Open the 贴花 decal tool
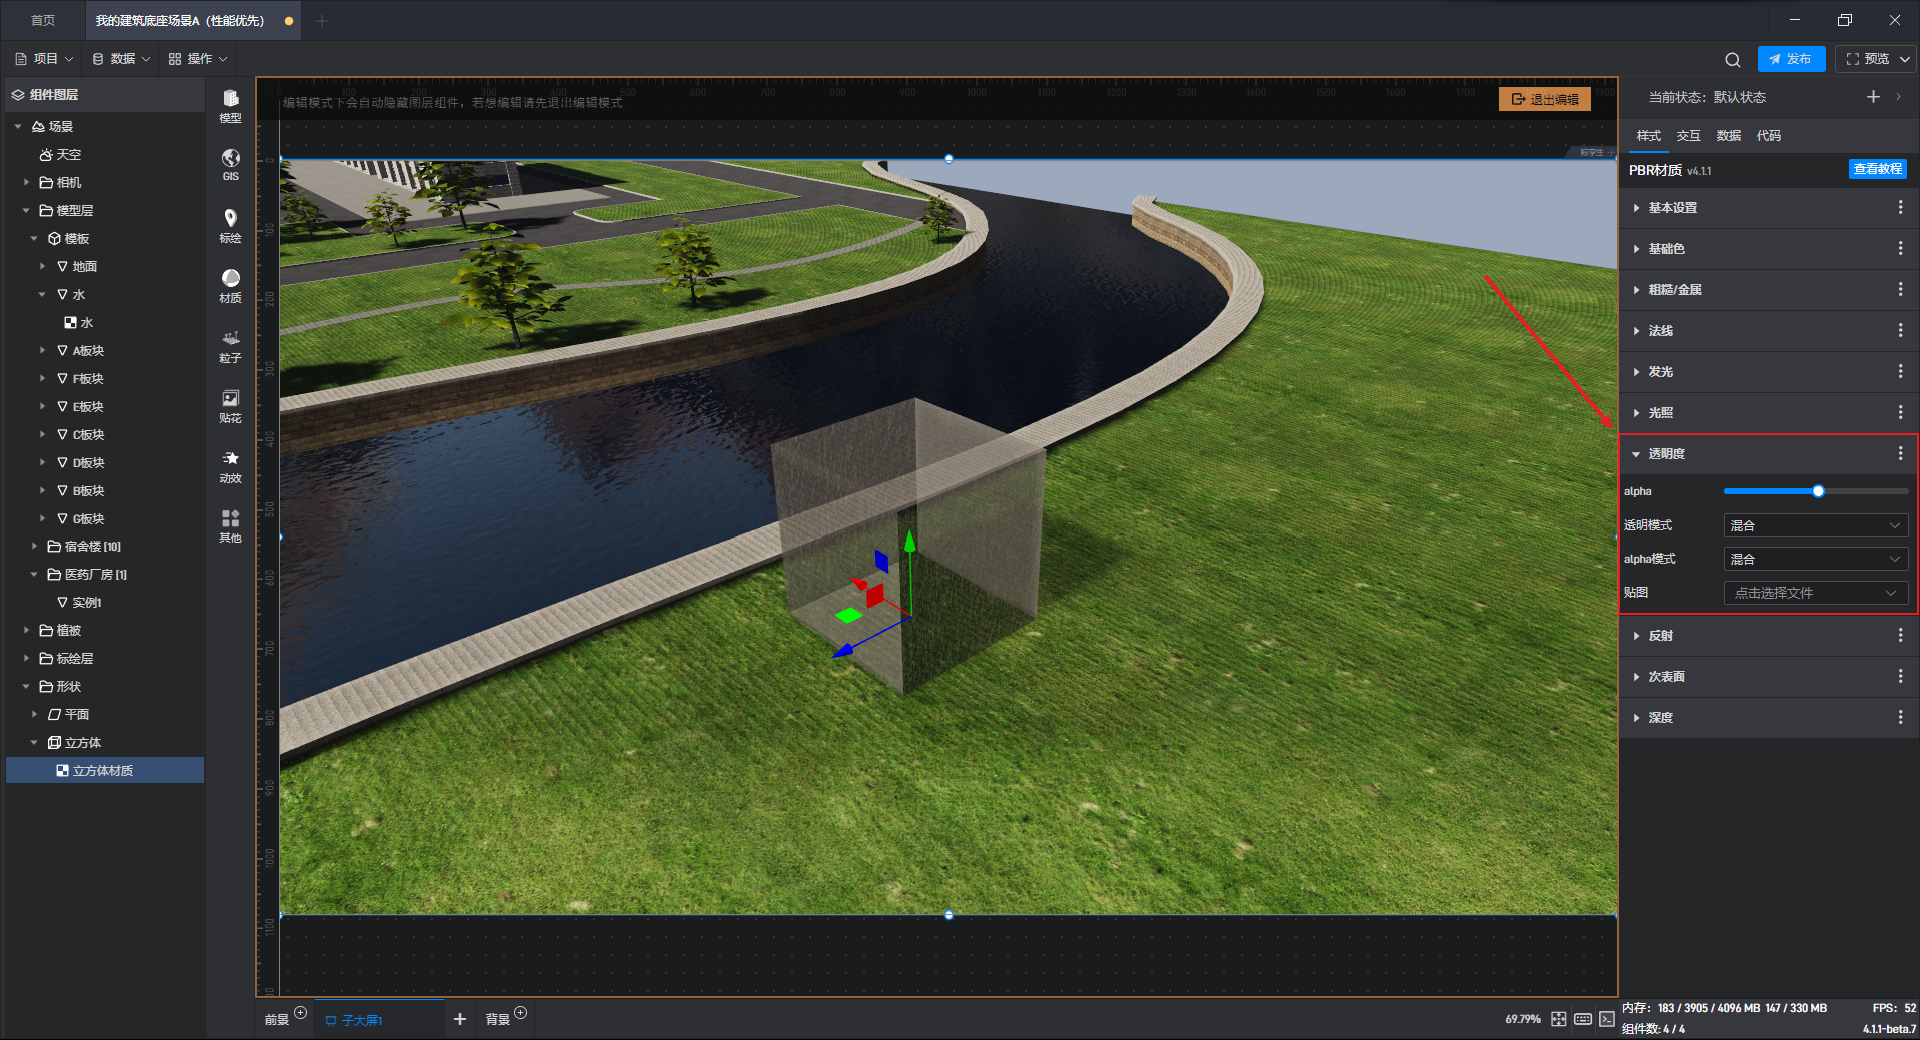This screenshot has width=1920, height=1040. [x=230, y=404]
